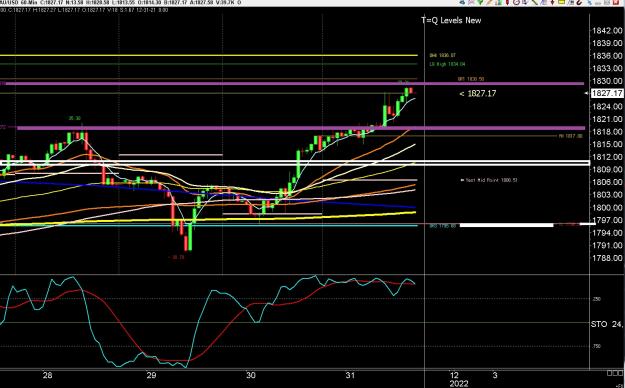
Task: Click the 'STO 24,' stochastic indicator label
Action: (x=607, y=324)
